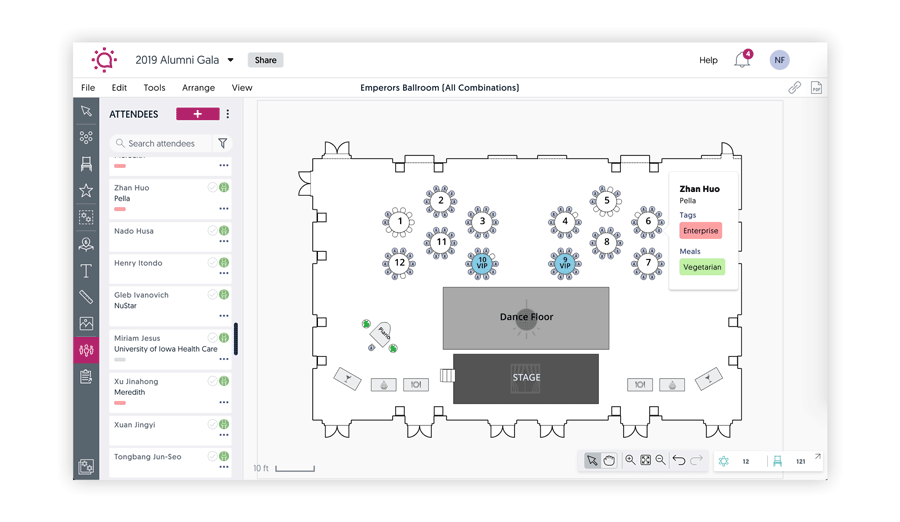Select the chair tool in left sidebar

point(86,164)
